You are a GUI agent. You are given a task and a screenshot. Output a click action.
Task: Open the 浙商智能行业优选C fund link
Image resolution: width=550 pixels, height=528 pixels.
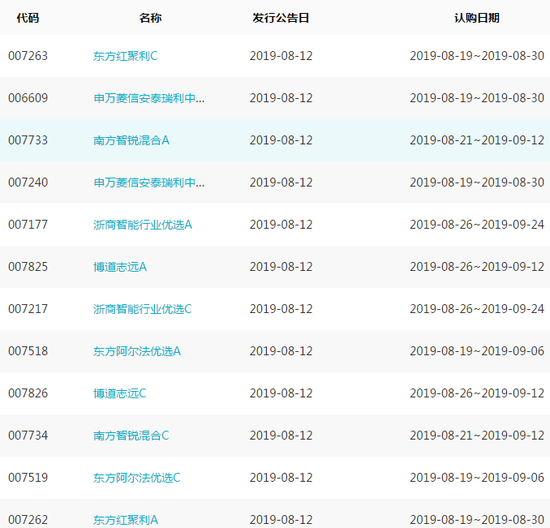pyautogui.click(x=142, y=309)
